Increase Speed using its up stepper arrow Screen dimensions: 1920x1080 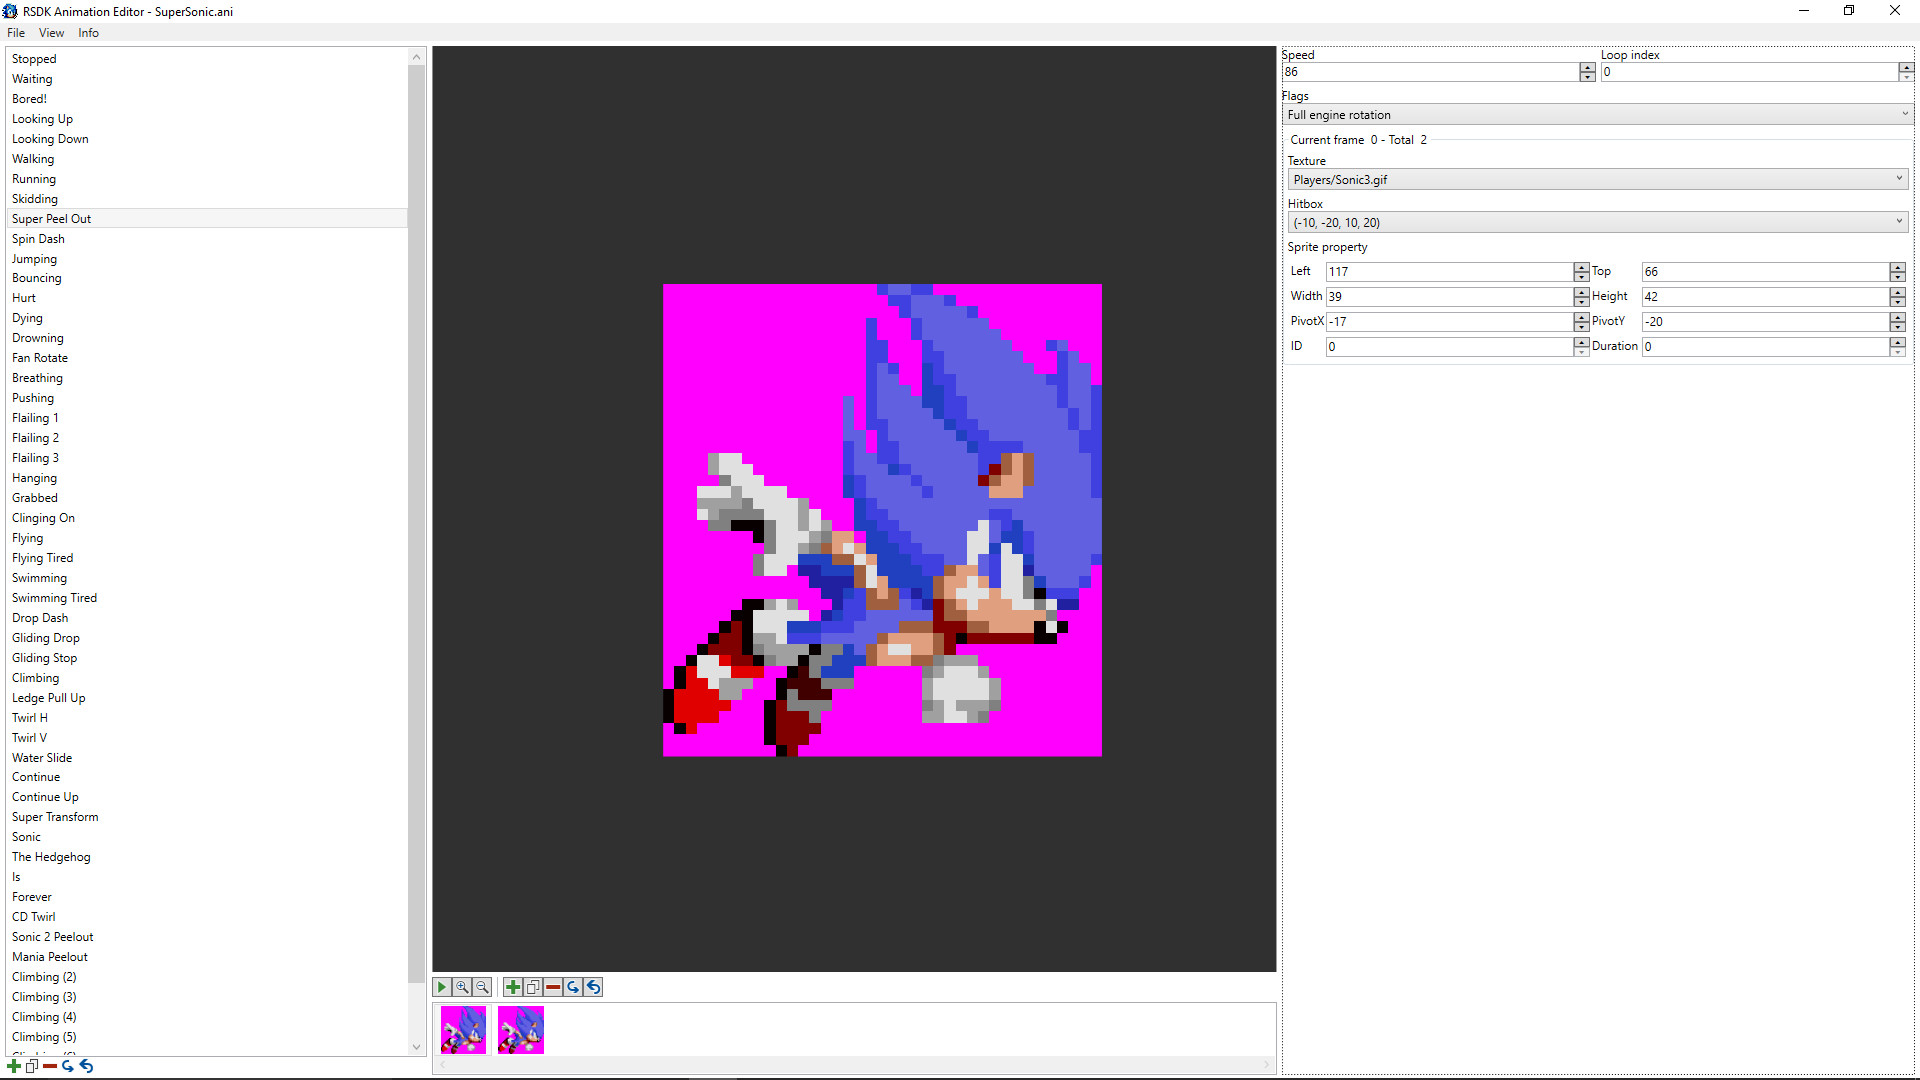1587,67
